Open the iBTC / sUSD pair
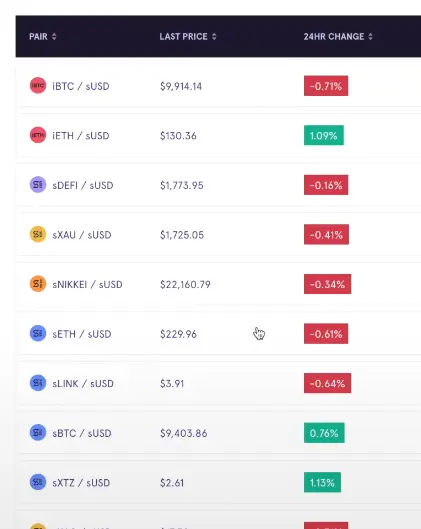 pyautogui.click(x=81, y=86)
